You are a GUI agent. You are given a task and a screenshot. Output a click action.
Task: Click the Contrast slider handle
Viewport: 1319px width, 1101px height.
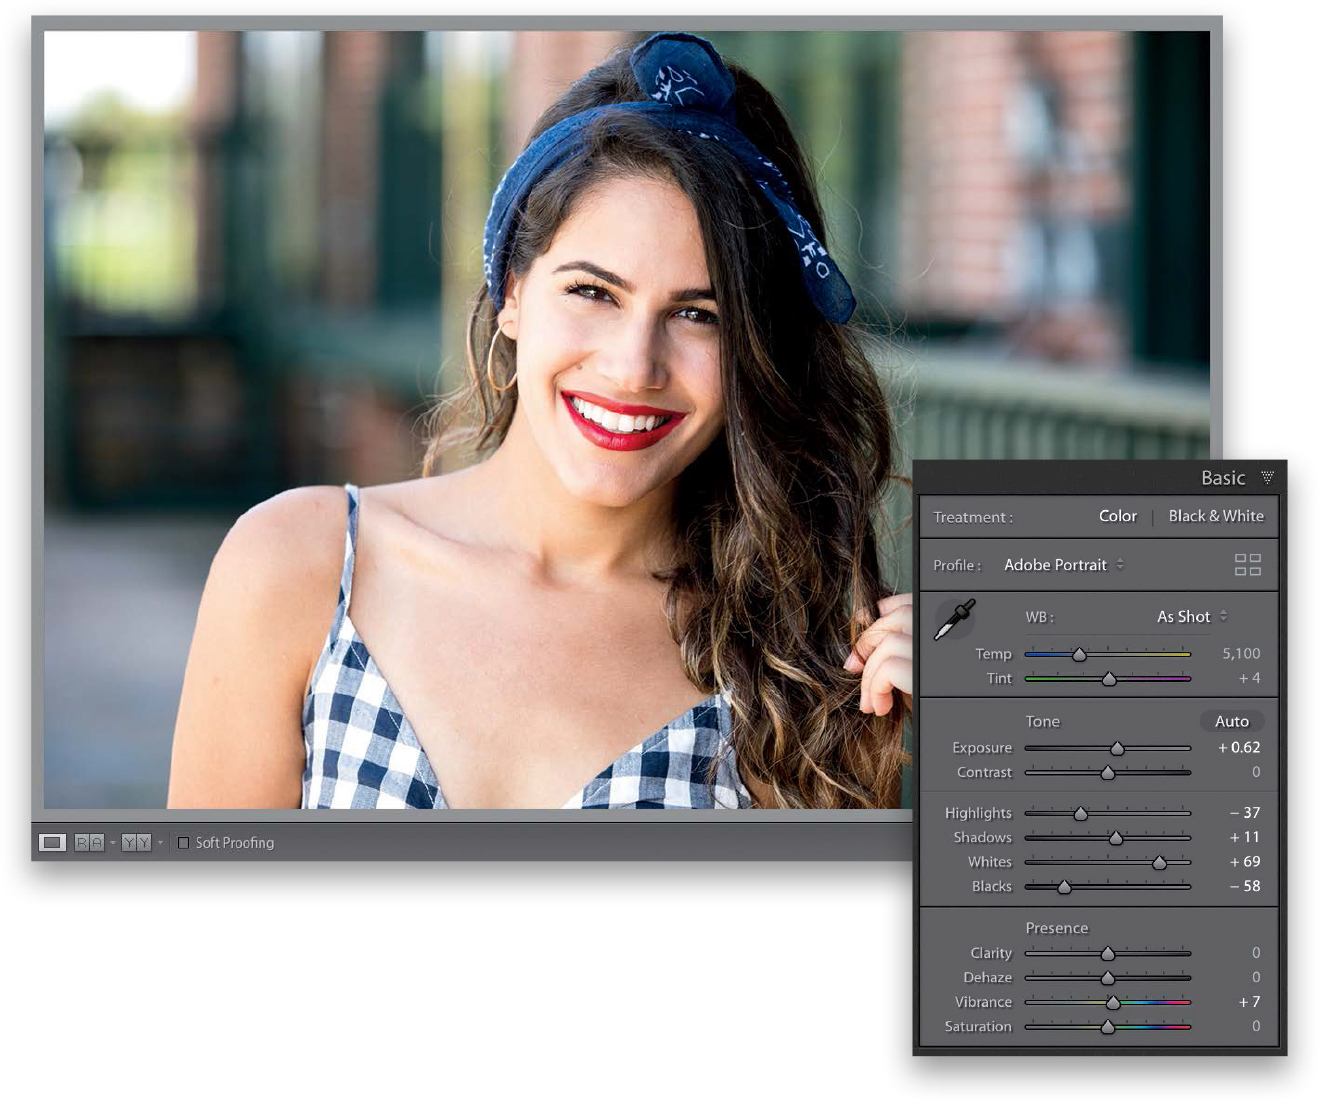point(1108,773)
